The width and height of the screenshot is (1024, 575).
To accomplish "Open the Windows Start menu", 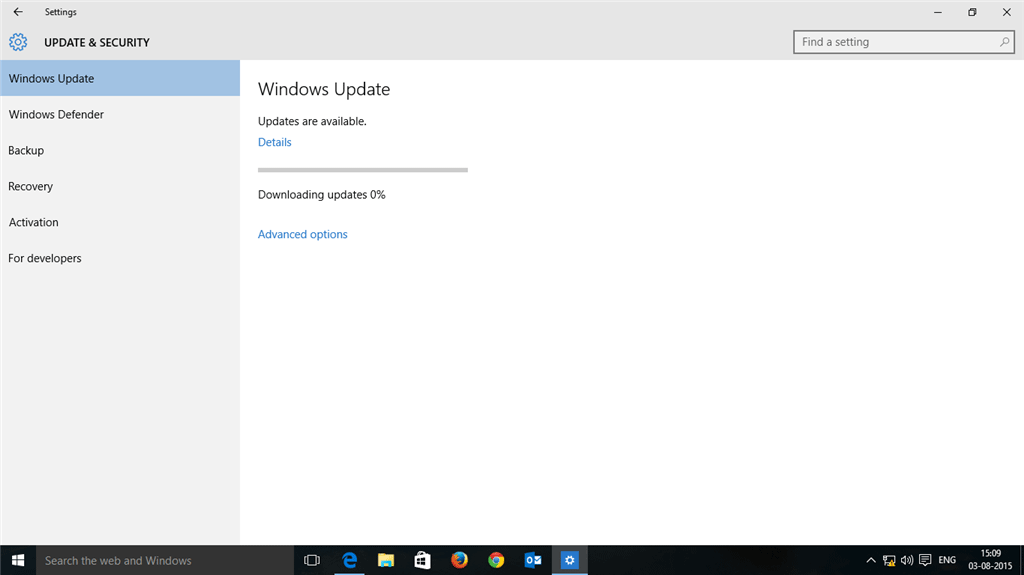I will (x=18, y=561).
